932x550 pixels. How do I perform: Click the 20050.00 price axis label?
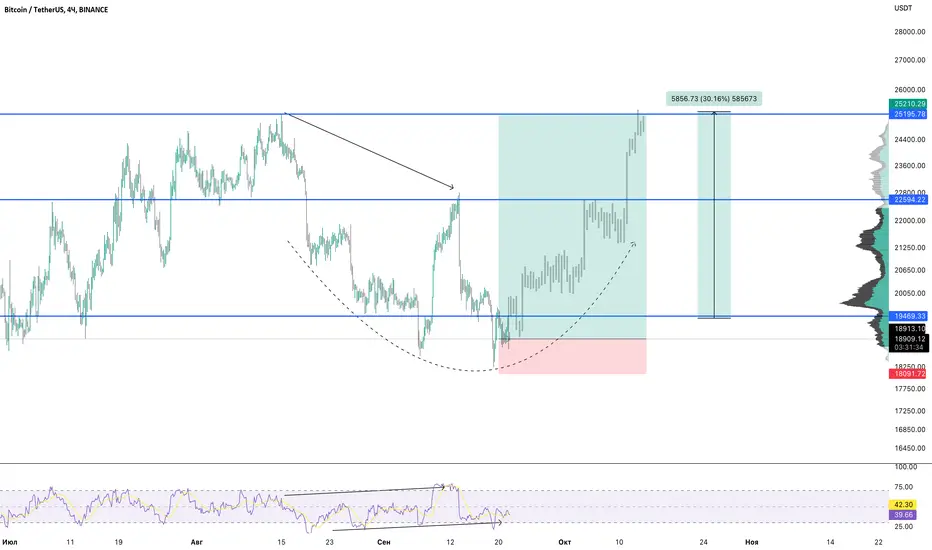tap(909, 293)
